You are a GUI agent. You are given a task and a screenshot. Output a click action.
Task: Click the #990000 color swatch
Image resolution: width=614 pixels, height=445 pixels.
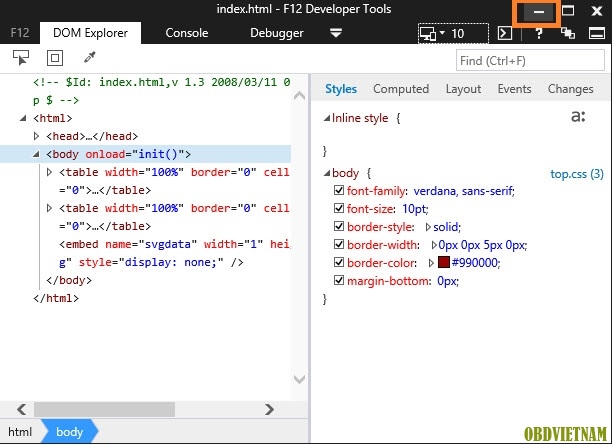(444, 262)
